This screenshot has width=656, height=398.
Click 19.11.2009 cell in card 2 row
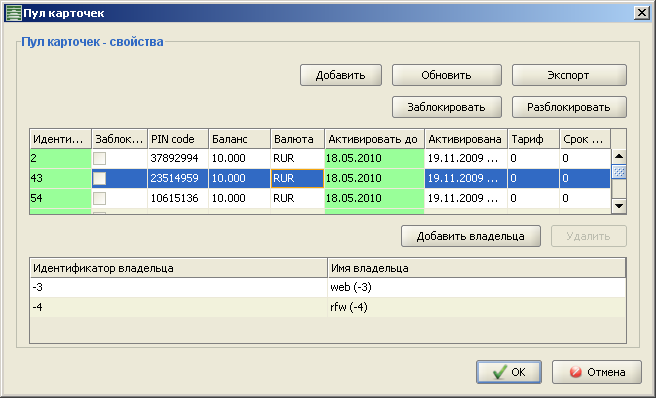466,159
